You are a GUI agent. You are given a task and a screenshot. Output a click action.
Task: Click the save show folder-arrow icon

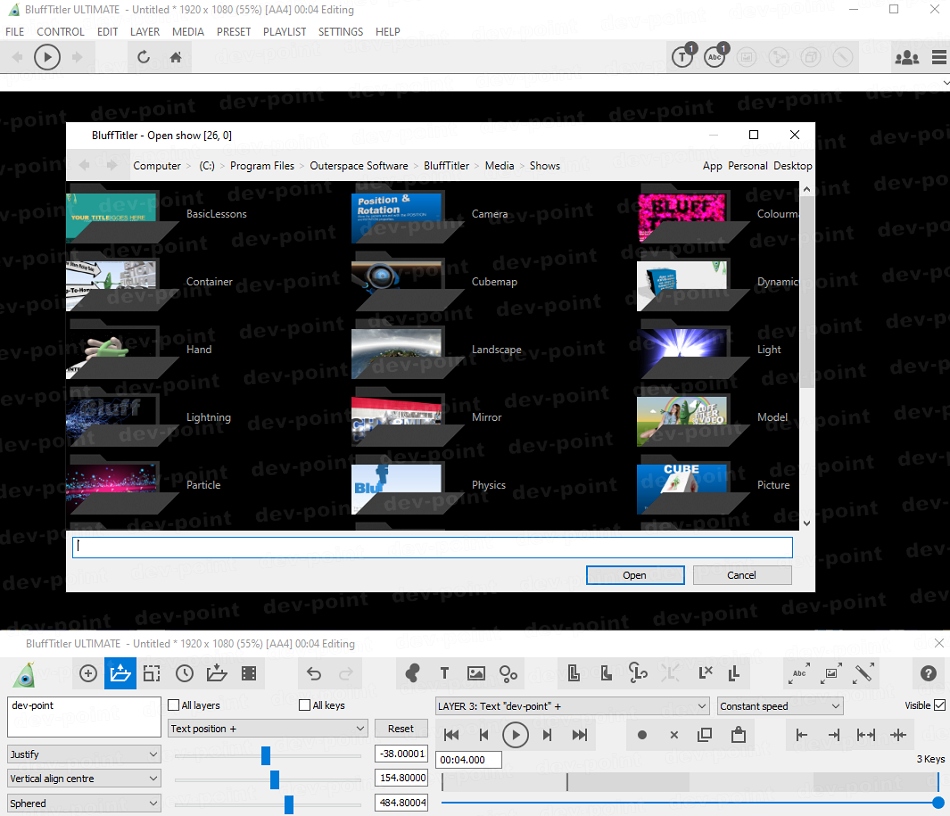[216, 673]
